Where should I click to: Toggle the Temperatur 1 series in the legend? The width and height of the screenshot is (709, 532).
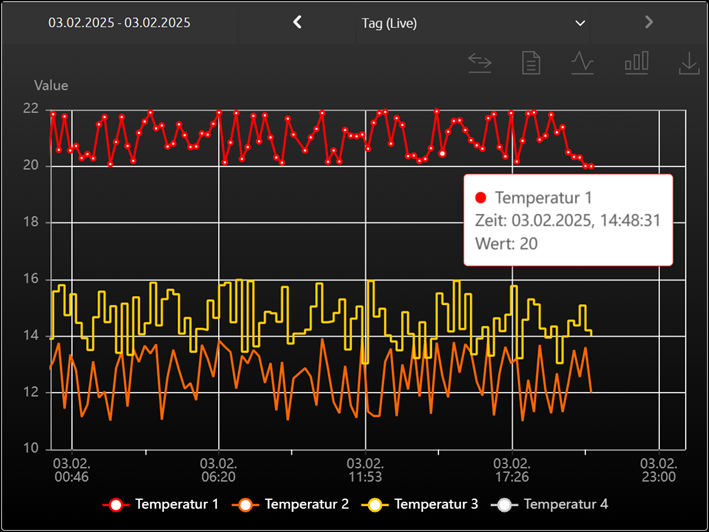177,504
